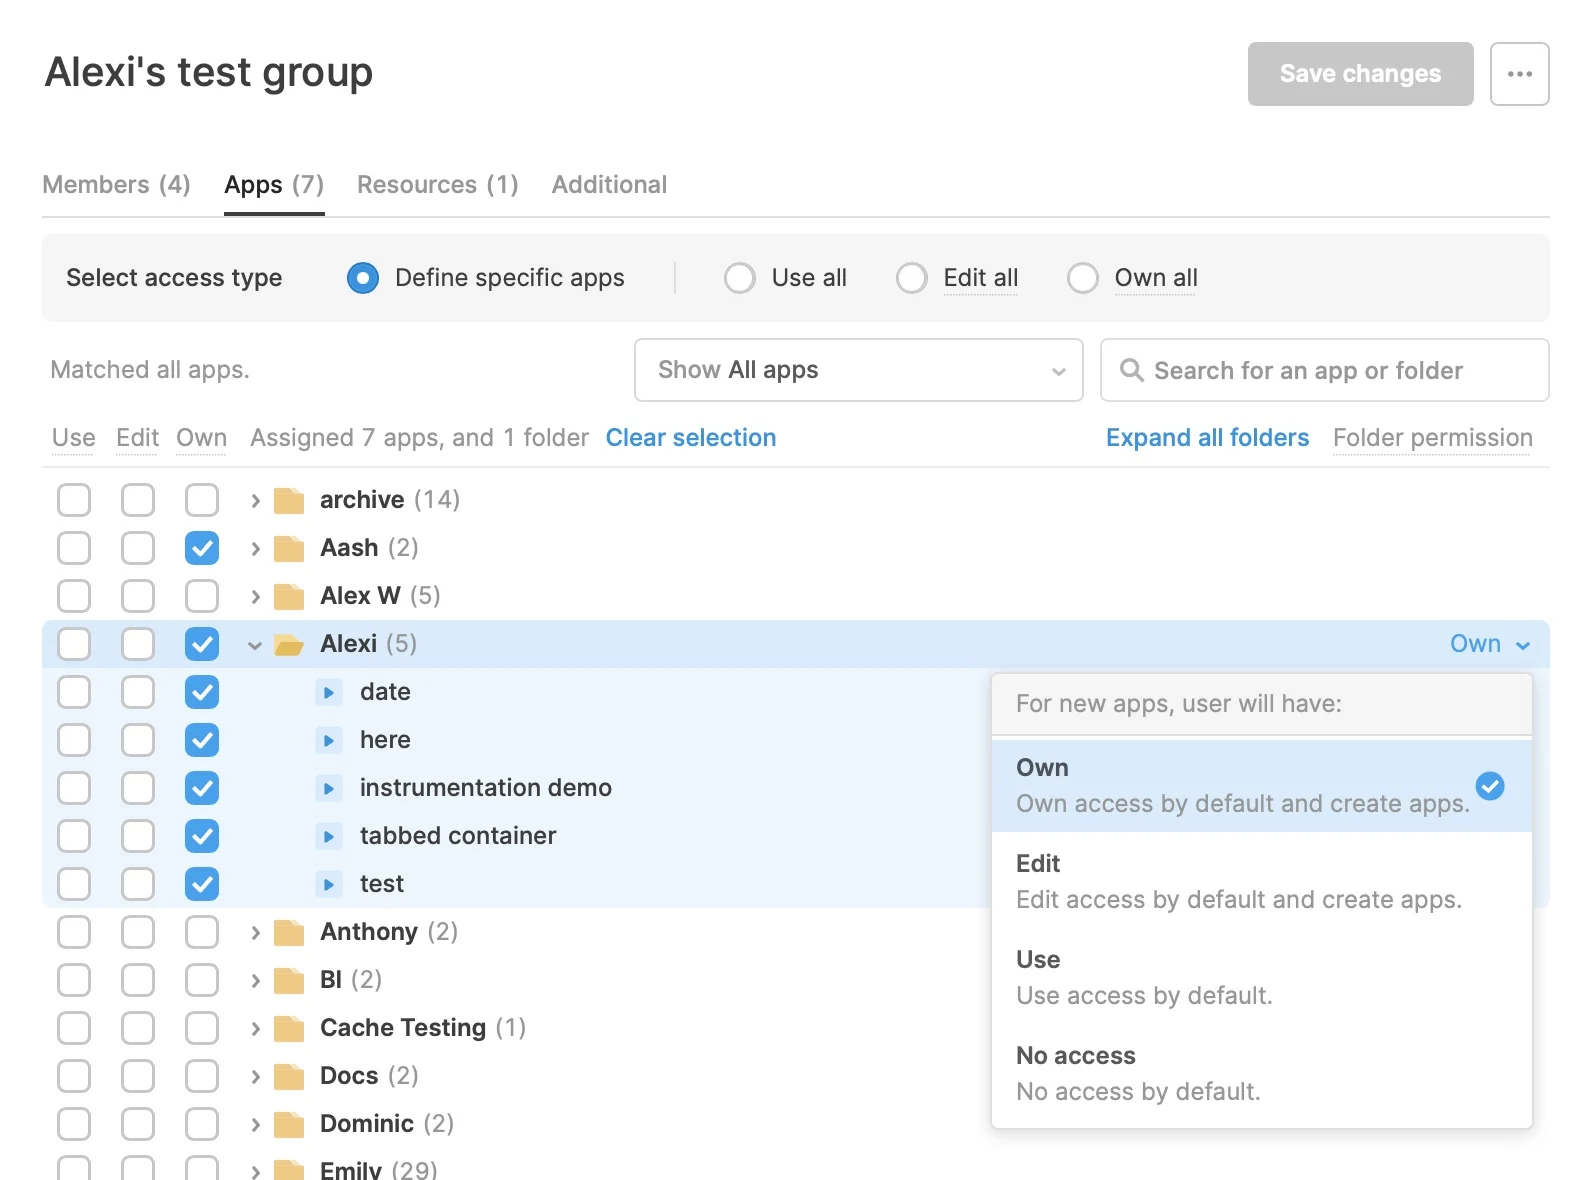Switch to the Resources tab
Image resolution: width=1592 pixels, height=1180 pixels.
[438, 185]
